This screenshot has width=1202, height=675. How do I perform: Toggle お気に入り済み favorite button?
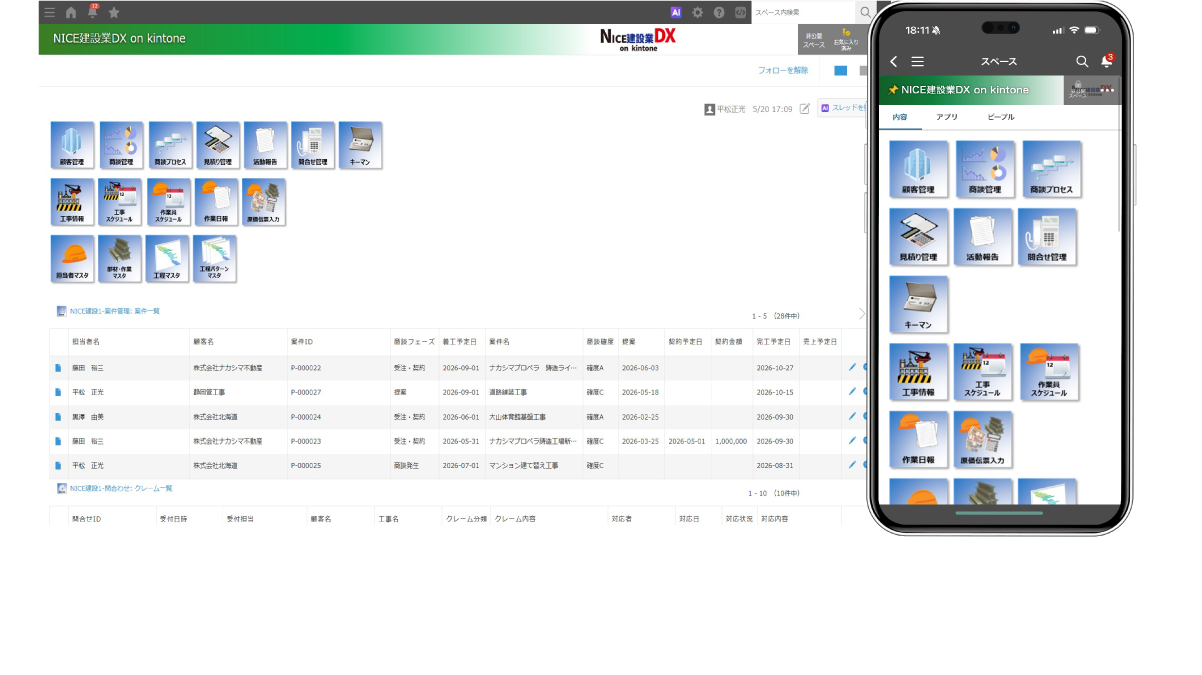click(x=846, y=40)
